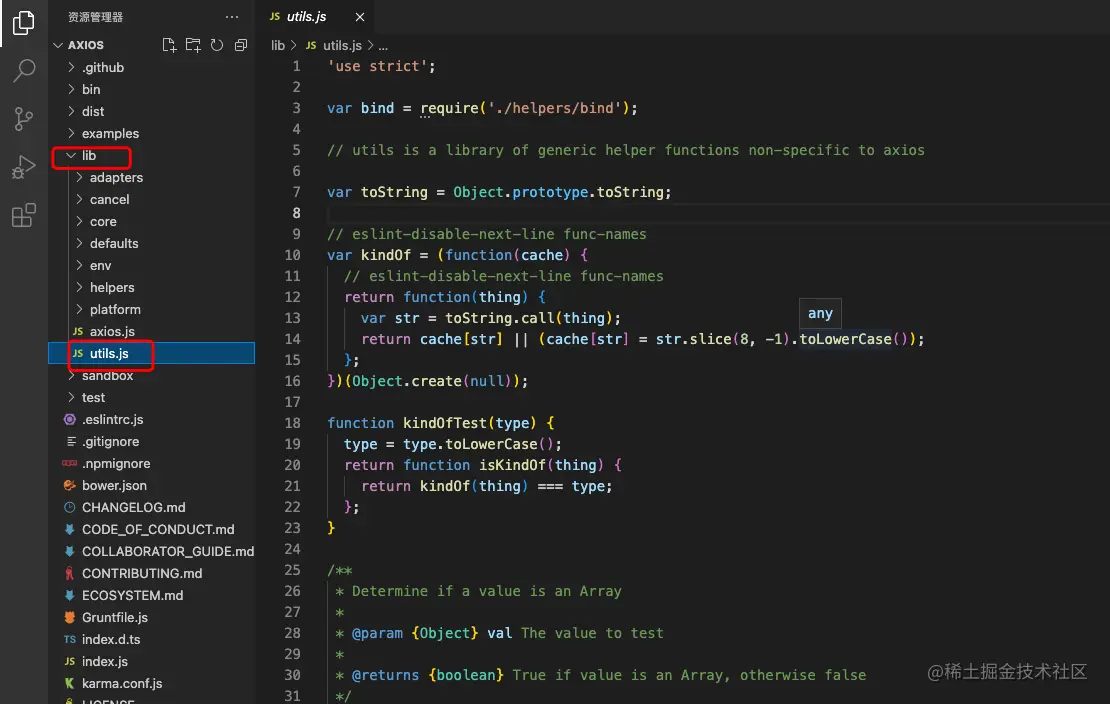The width and height of the screenshot is (1110, 704).
Task: Open index.d.ts file
Action: point(151,639)
